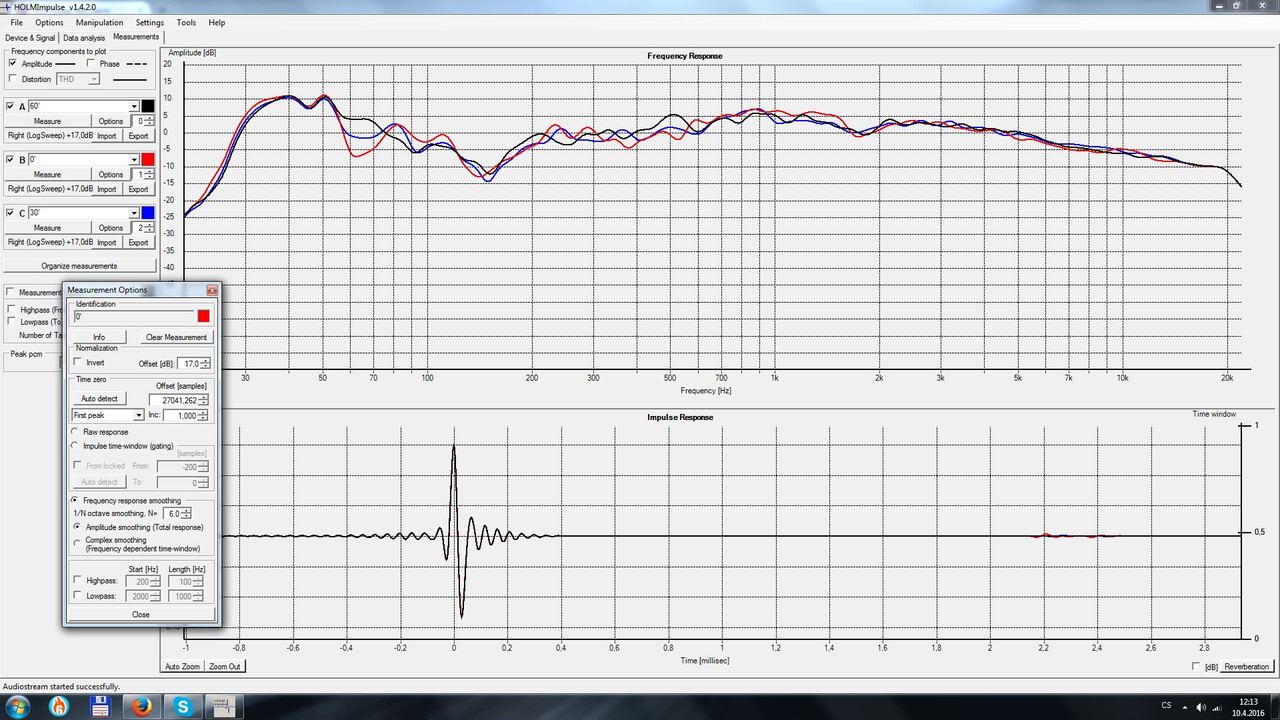Switch to Data analysis tab
The image size is (1280, 720).
[84, 38]
